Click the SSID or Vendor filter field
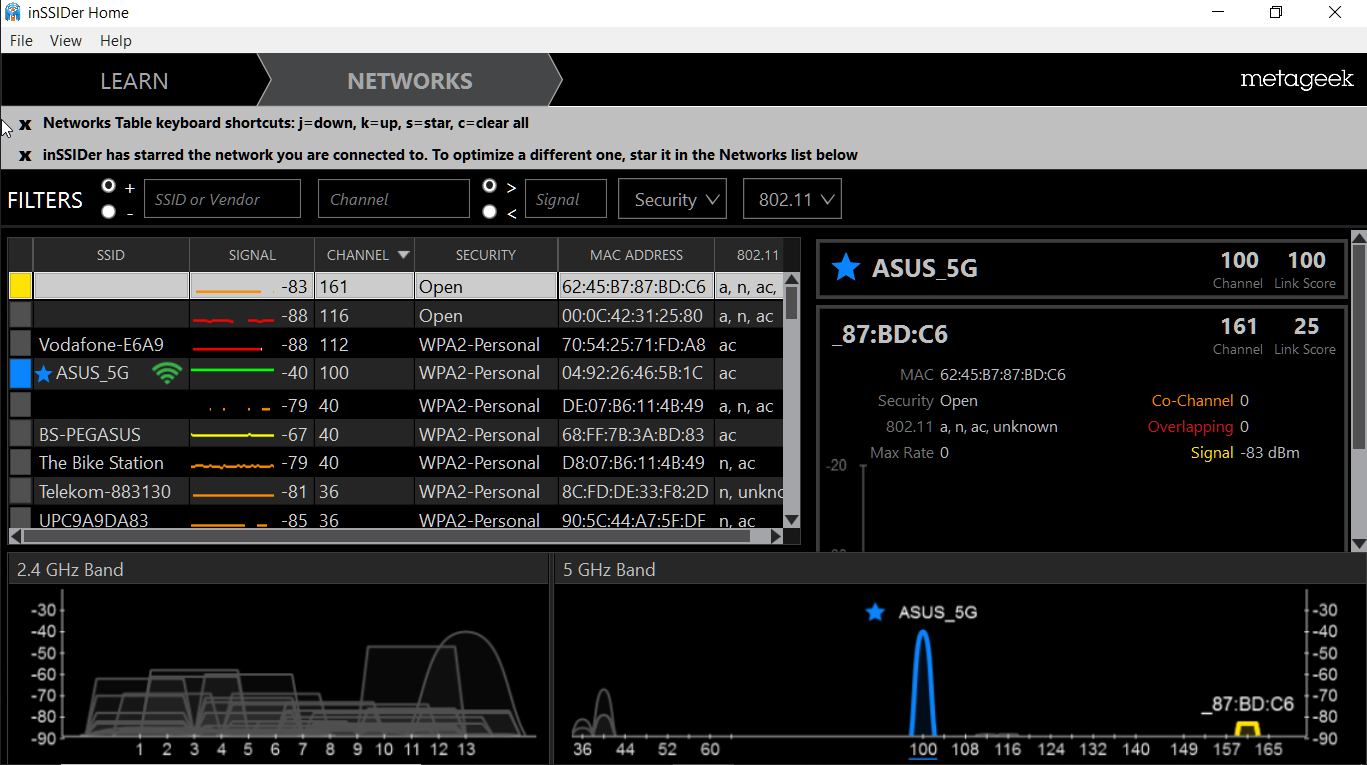This screenshot has width=1367, height=765. tap(222, 199)
